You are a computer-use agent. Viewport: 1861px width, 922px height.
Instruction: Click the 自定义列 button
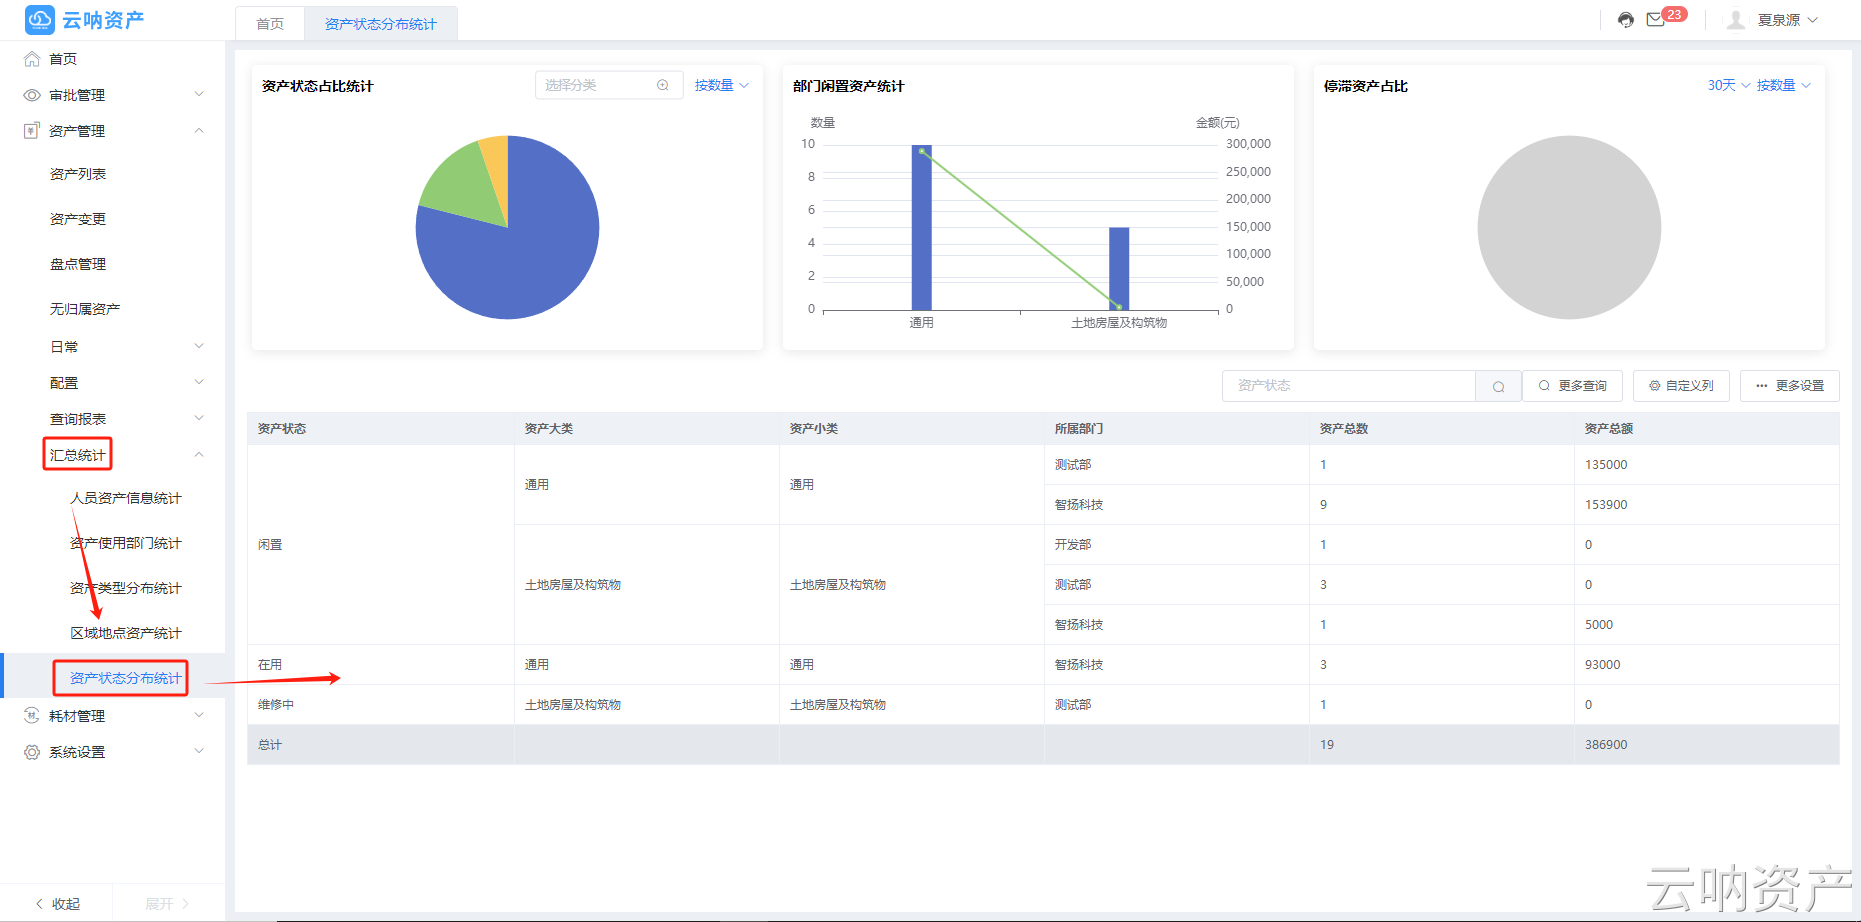coord(1681,386)
